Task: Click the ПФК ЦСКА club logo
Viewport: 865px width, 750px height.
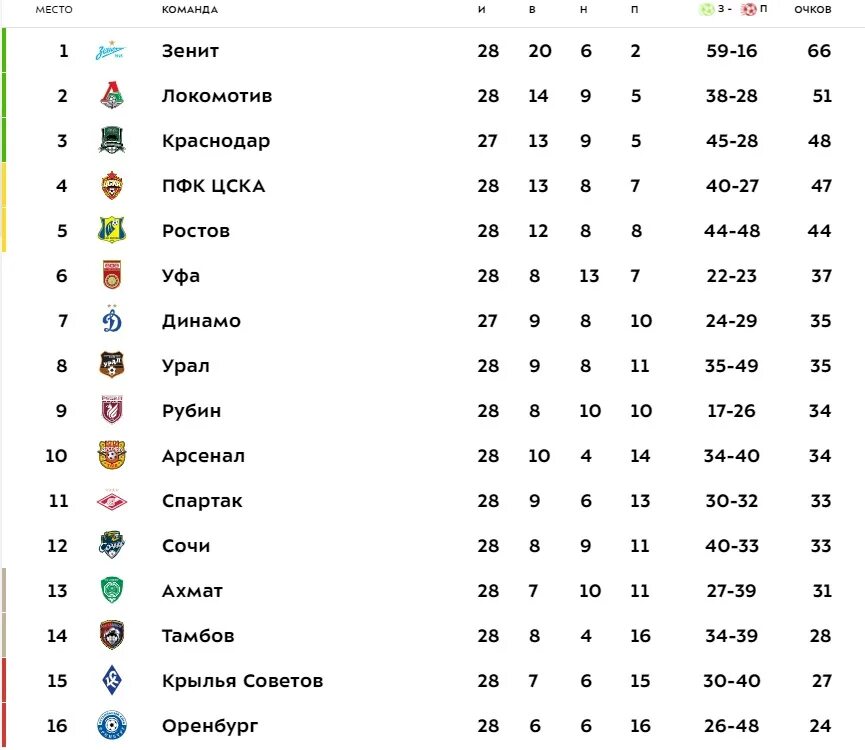Action: 112,185
